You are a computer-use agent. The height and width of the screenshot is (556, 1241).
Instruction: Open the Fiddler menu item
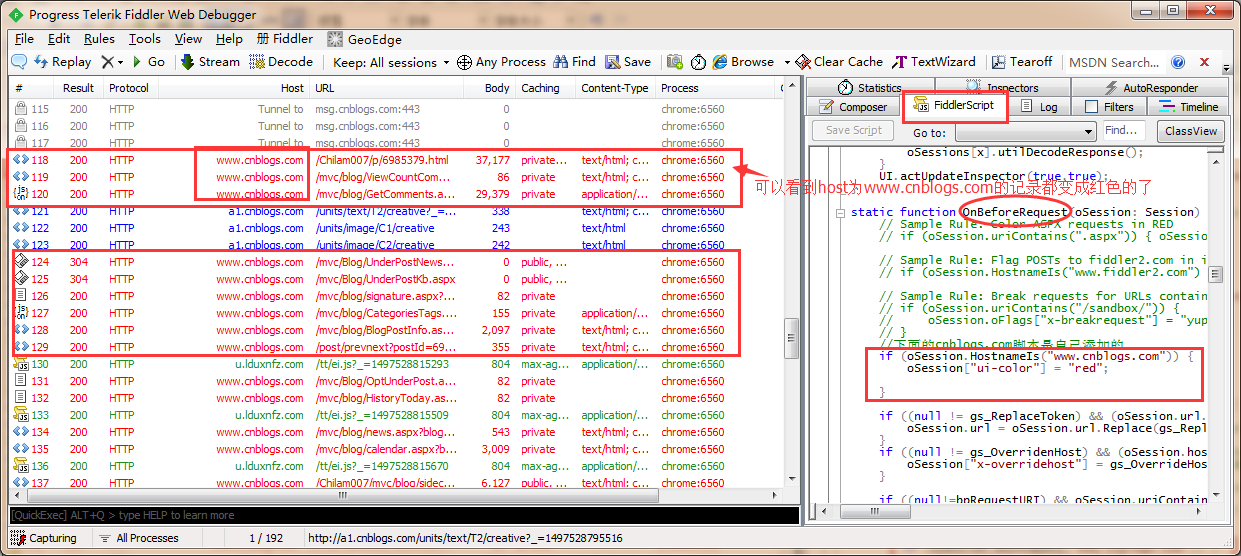[284, 39]
